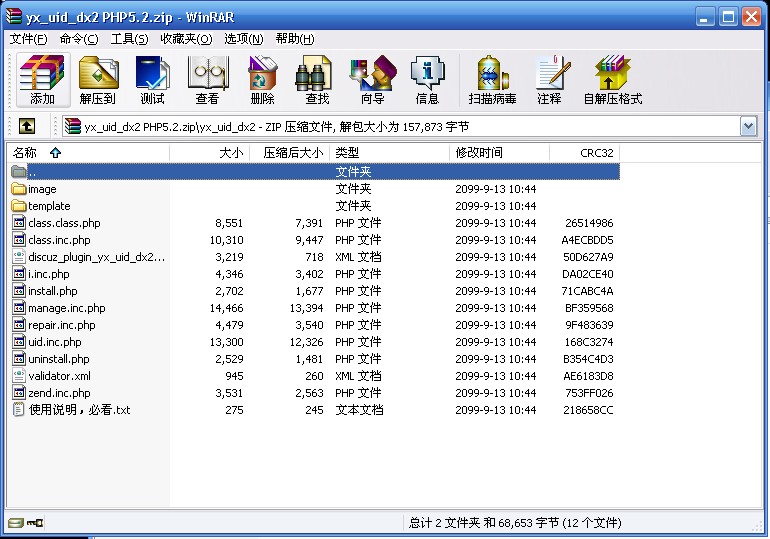Image resolution: width=770 pixels, height=539 pixels.
Task: Sort by 大小 column header
Action: click(210, 153)
